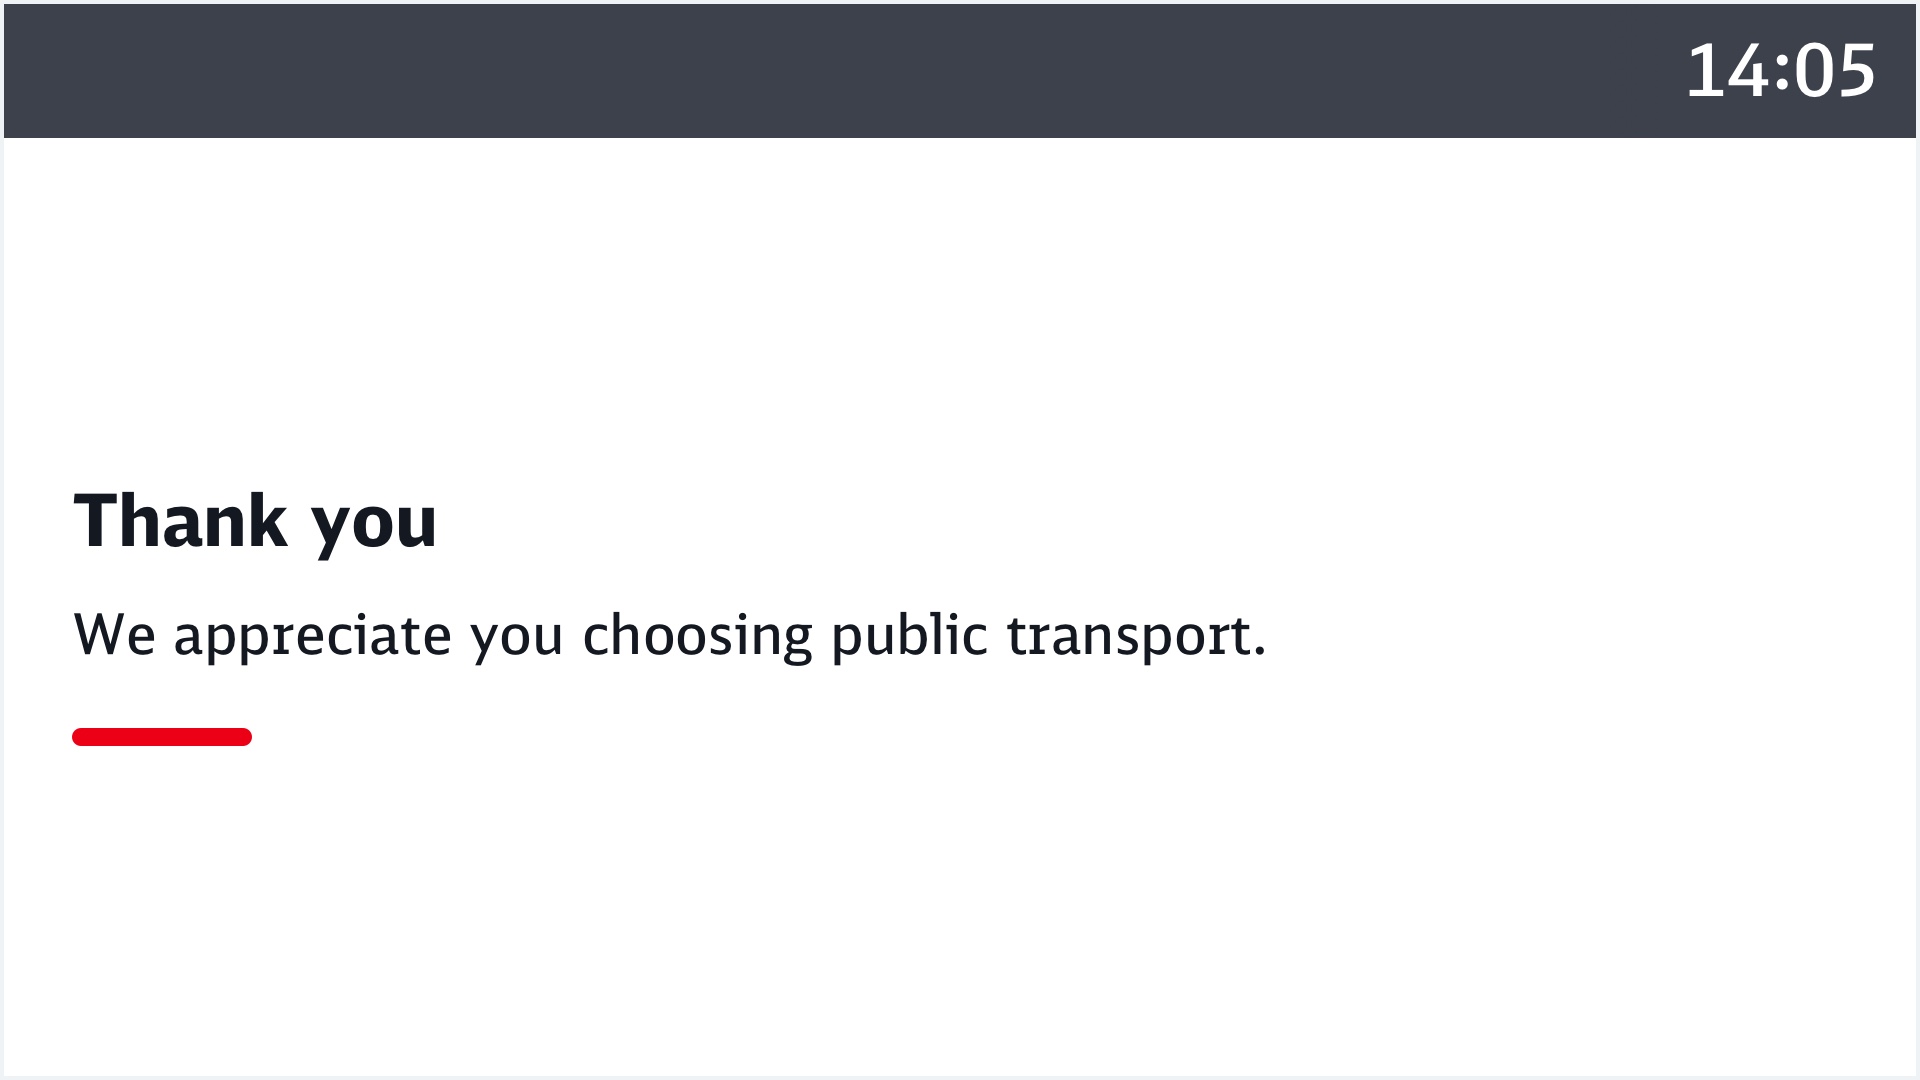
Task: Click the 14:05 clock display
Action: (1780, 71)
